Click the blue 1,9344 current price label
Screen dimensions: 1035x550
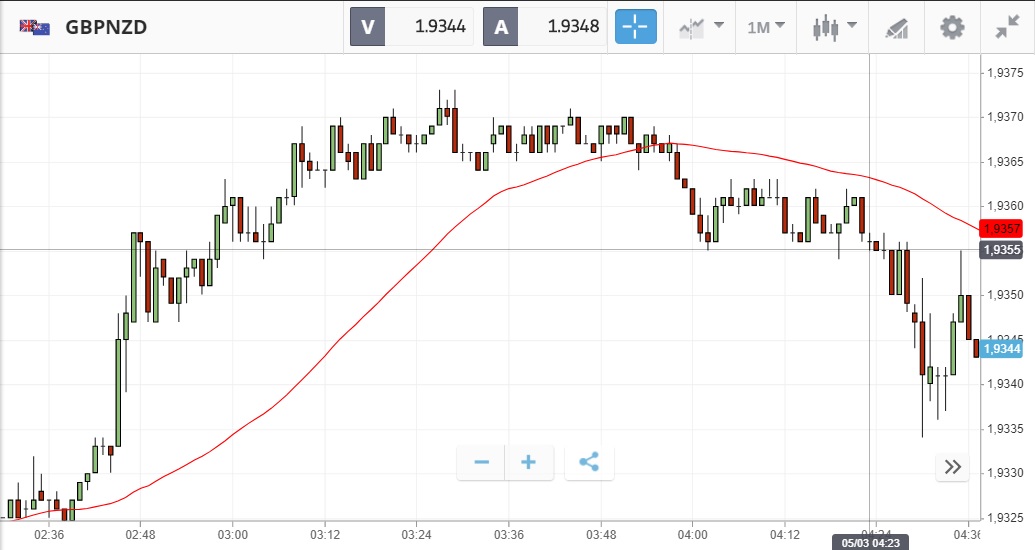coord(1001,349)
